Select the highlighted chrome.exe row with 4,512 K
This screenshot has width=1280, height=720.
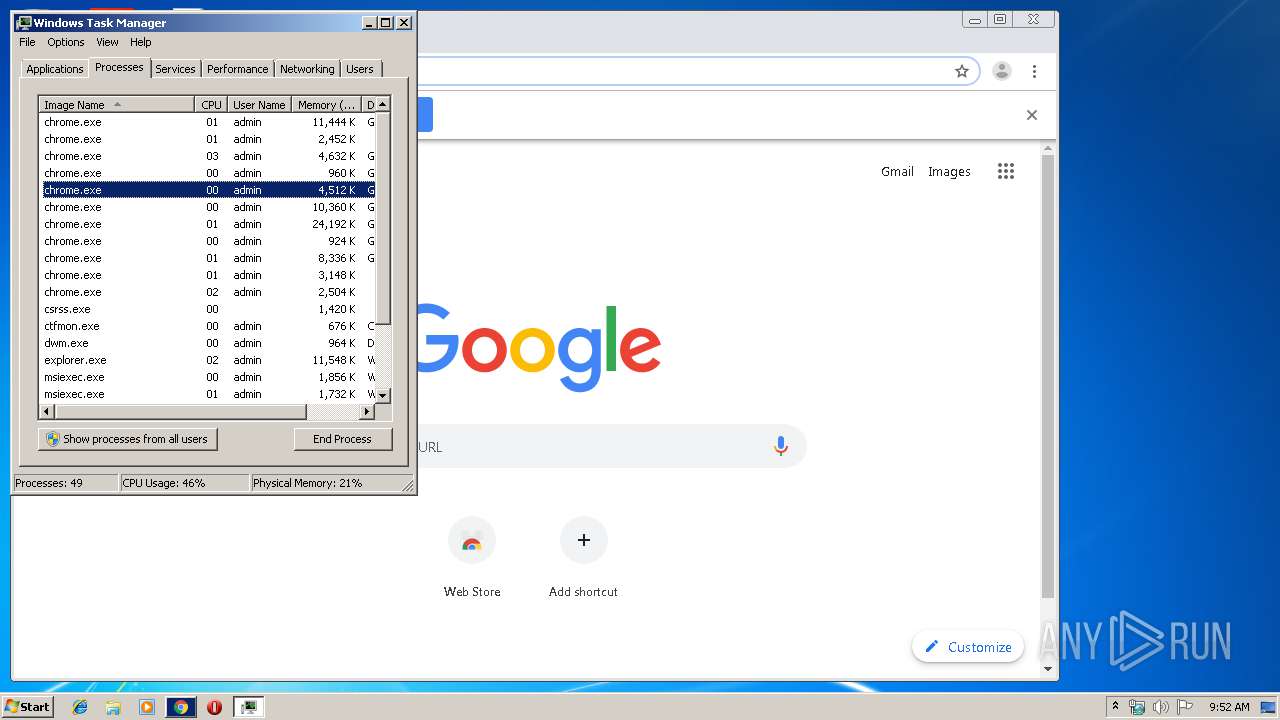pyautogui.click(x=207, y=190)
